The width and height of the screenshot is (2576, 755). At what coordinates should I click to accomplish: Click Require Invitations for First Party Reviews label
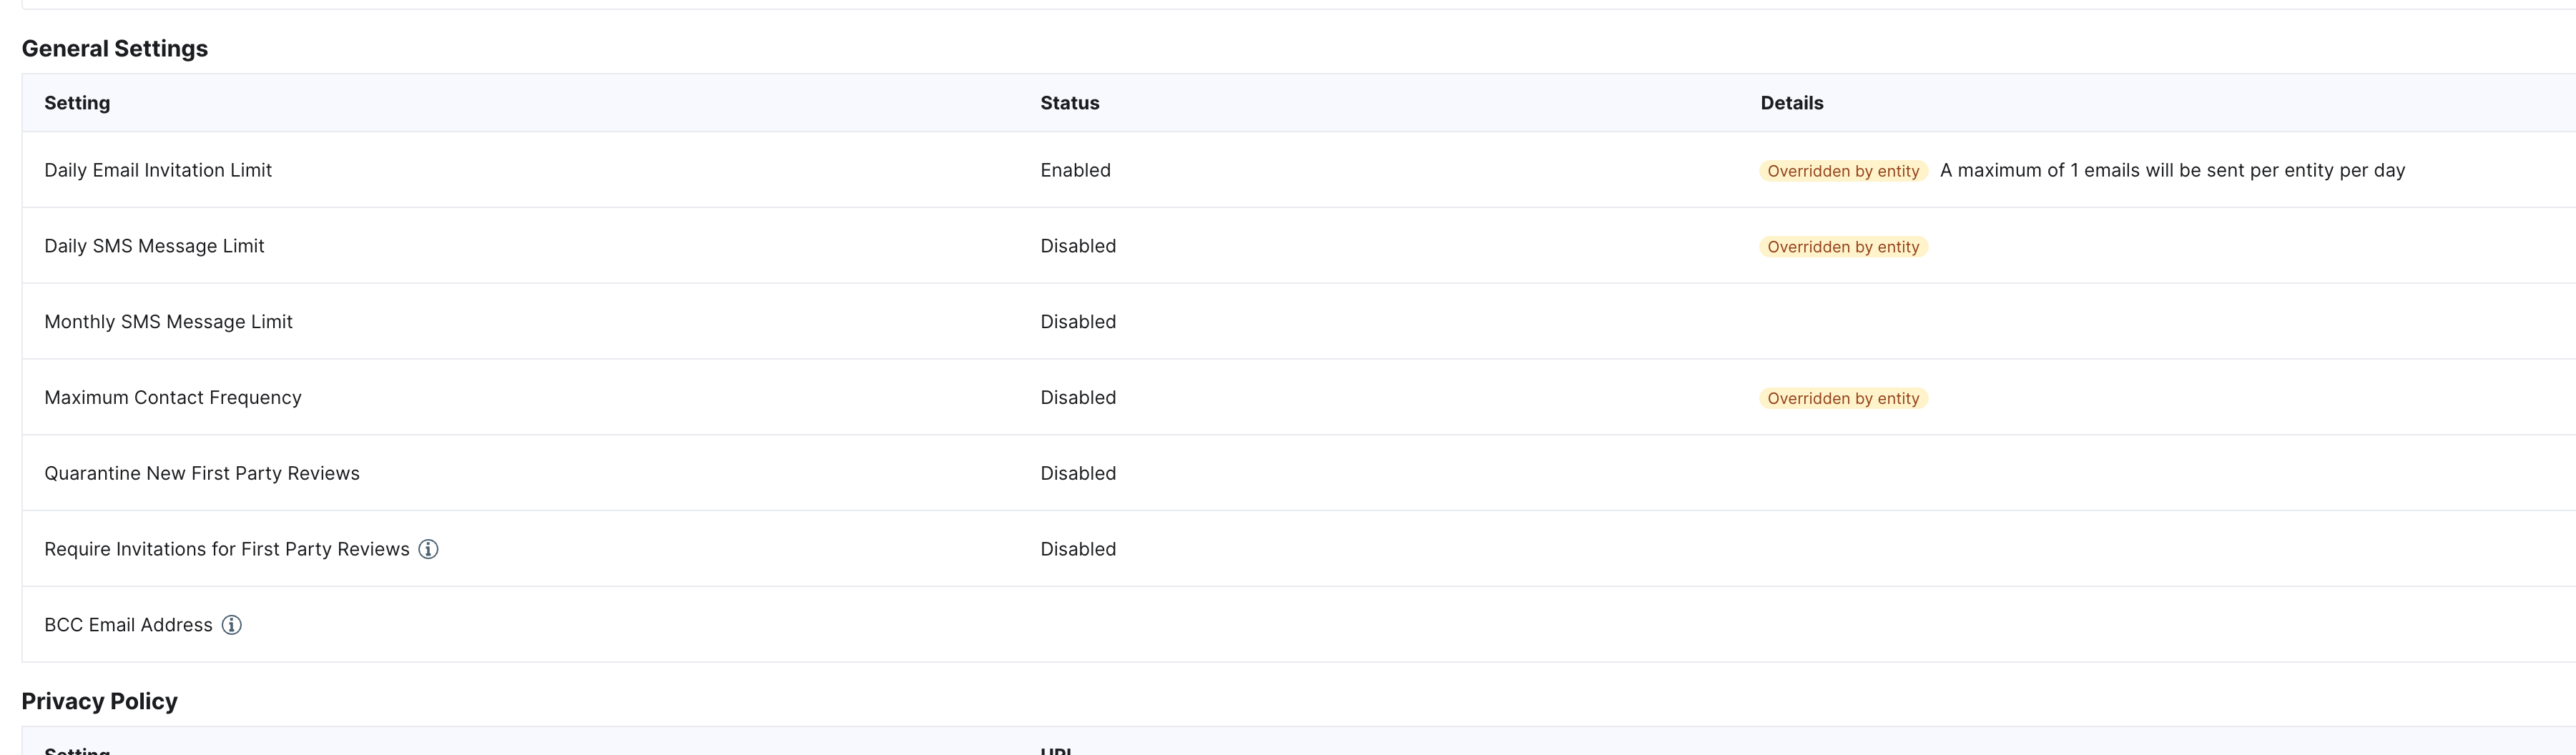click(x=227, y=549)
